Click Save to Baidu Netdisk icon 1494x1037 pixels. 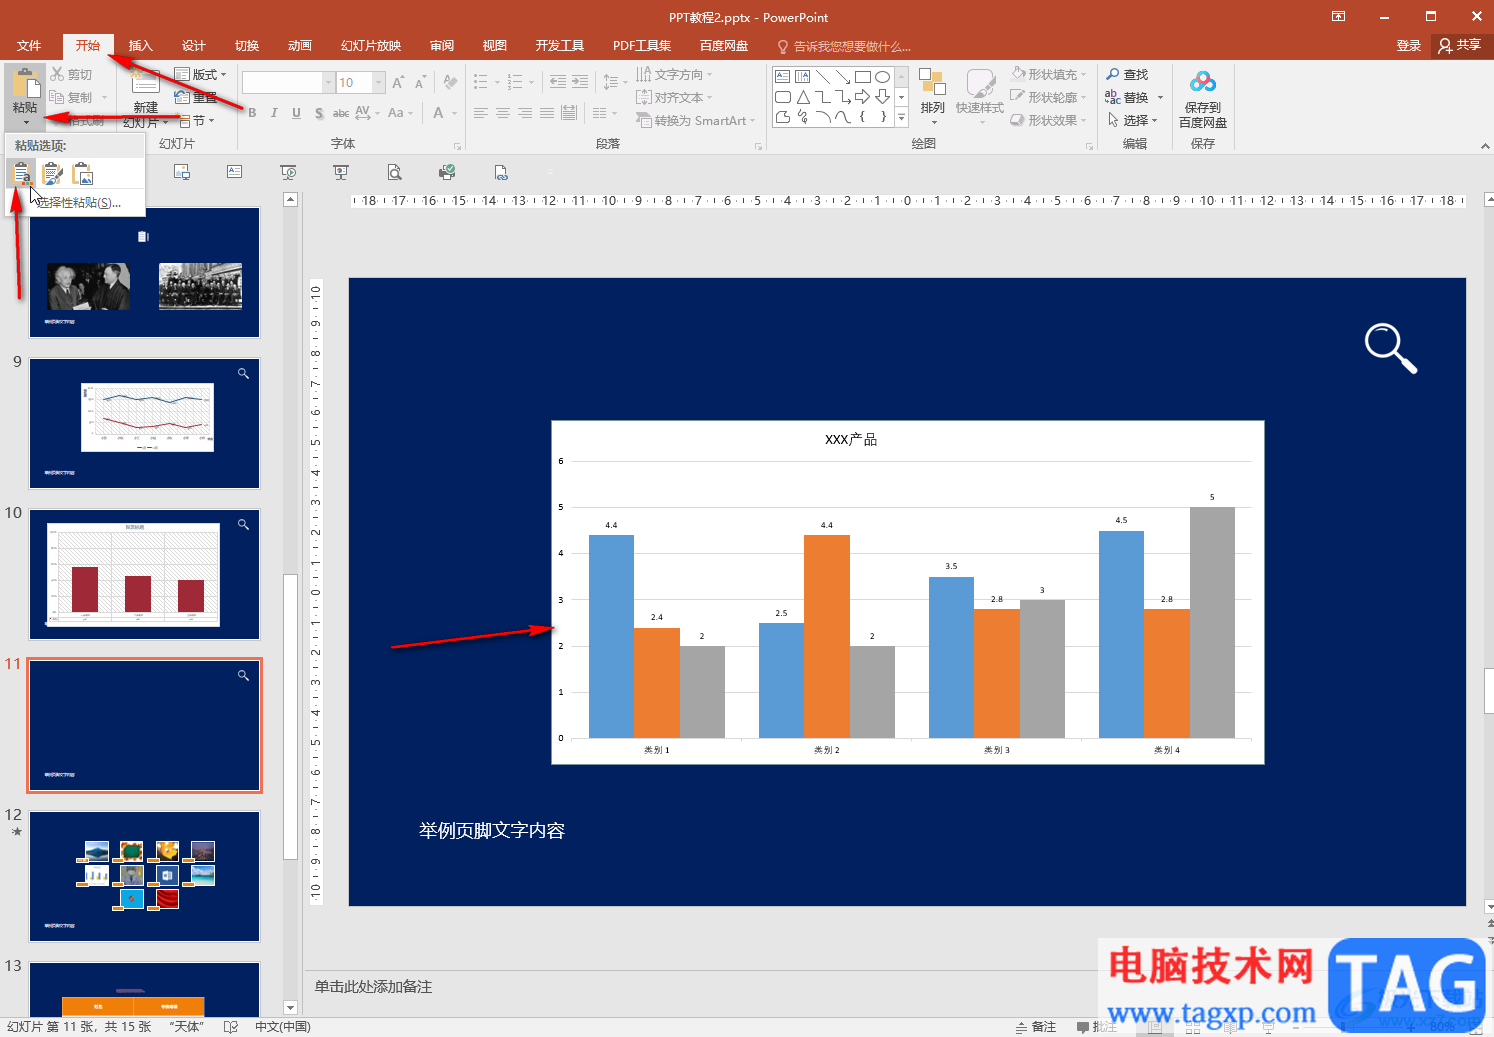pos(1203,83)
